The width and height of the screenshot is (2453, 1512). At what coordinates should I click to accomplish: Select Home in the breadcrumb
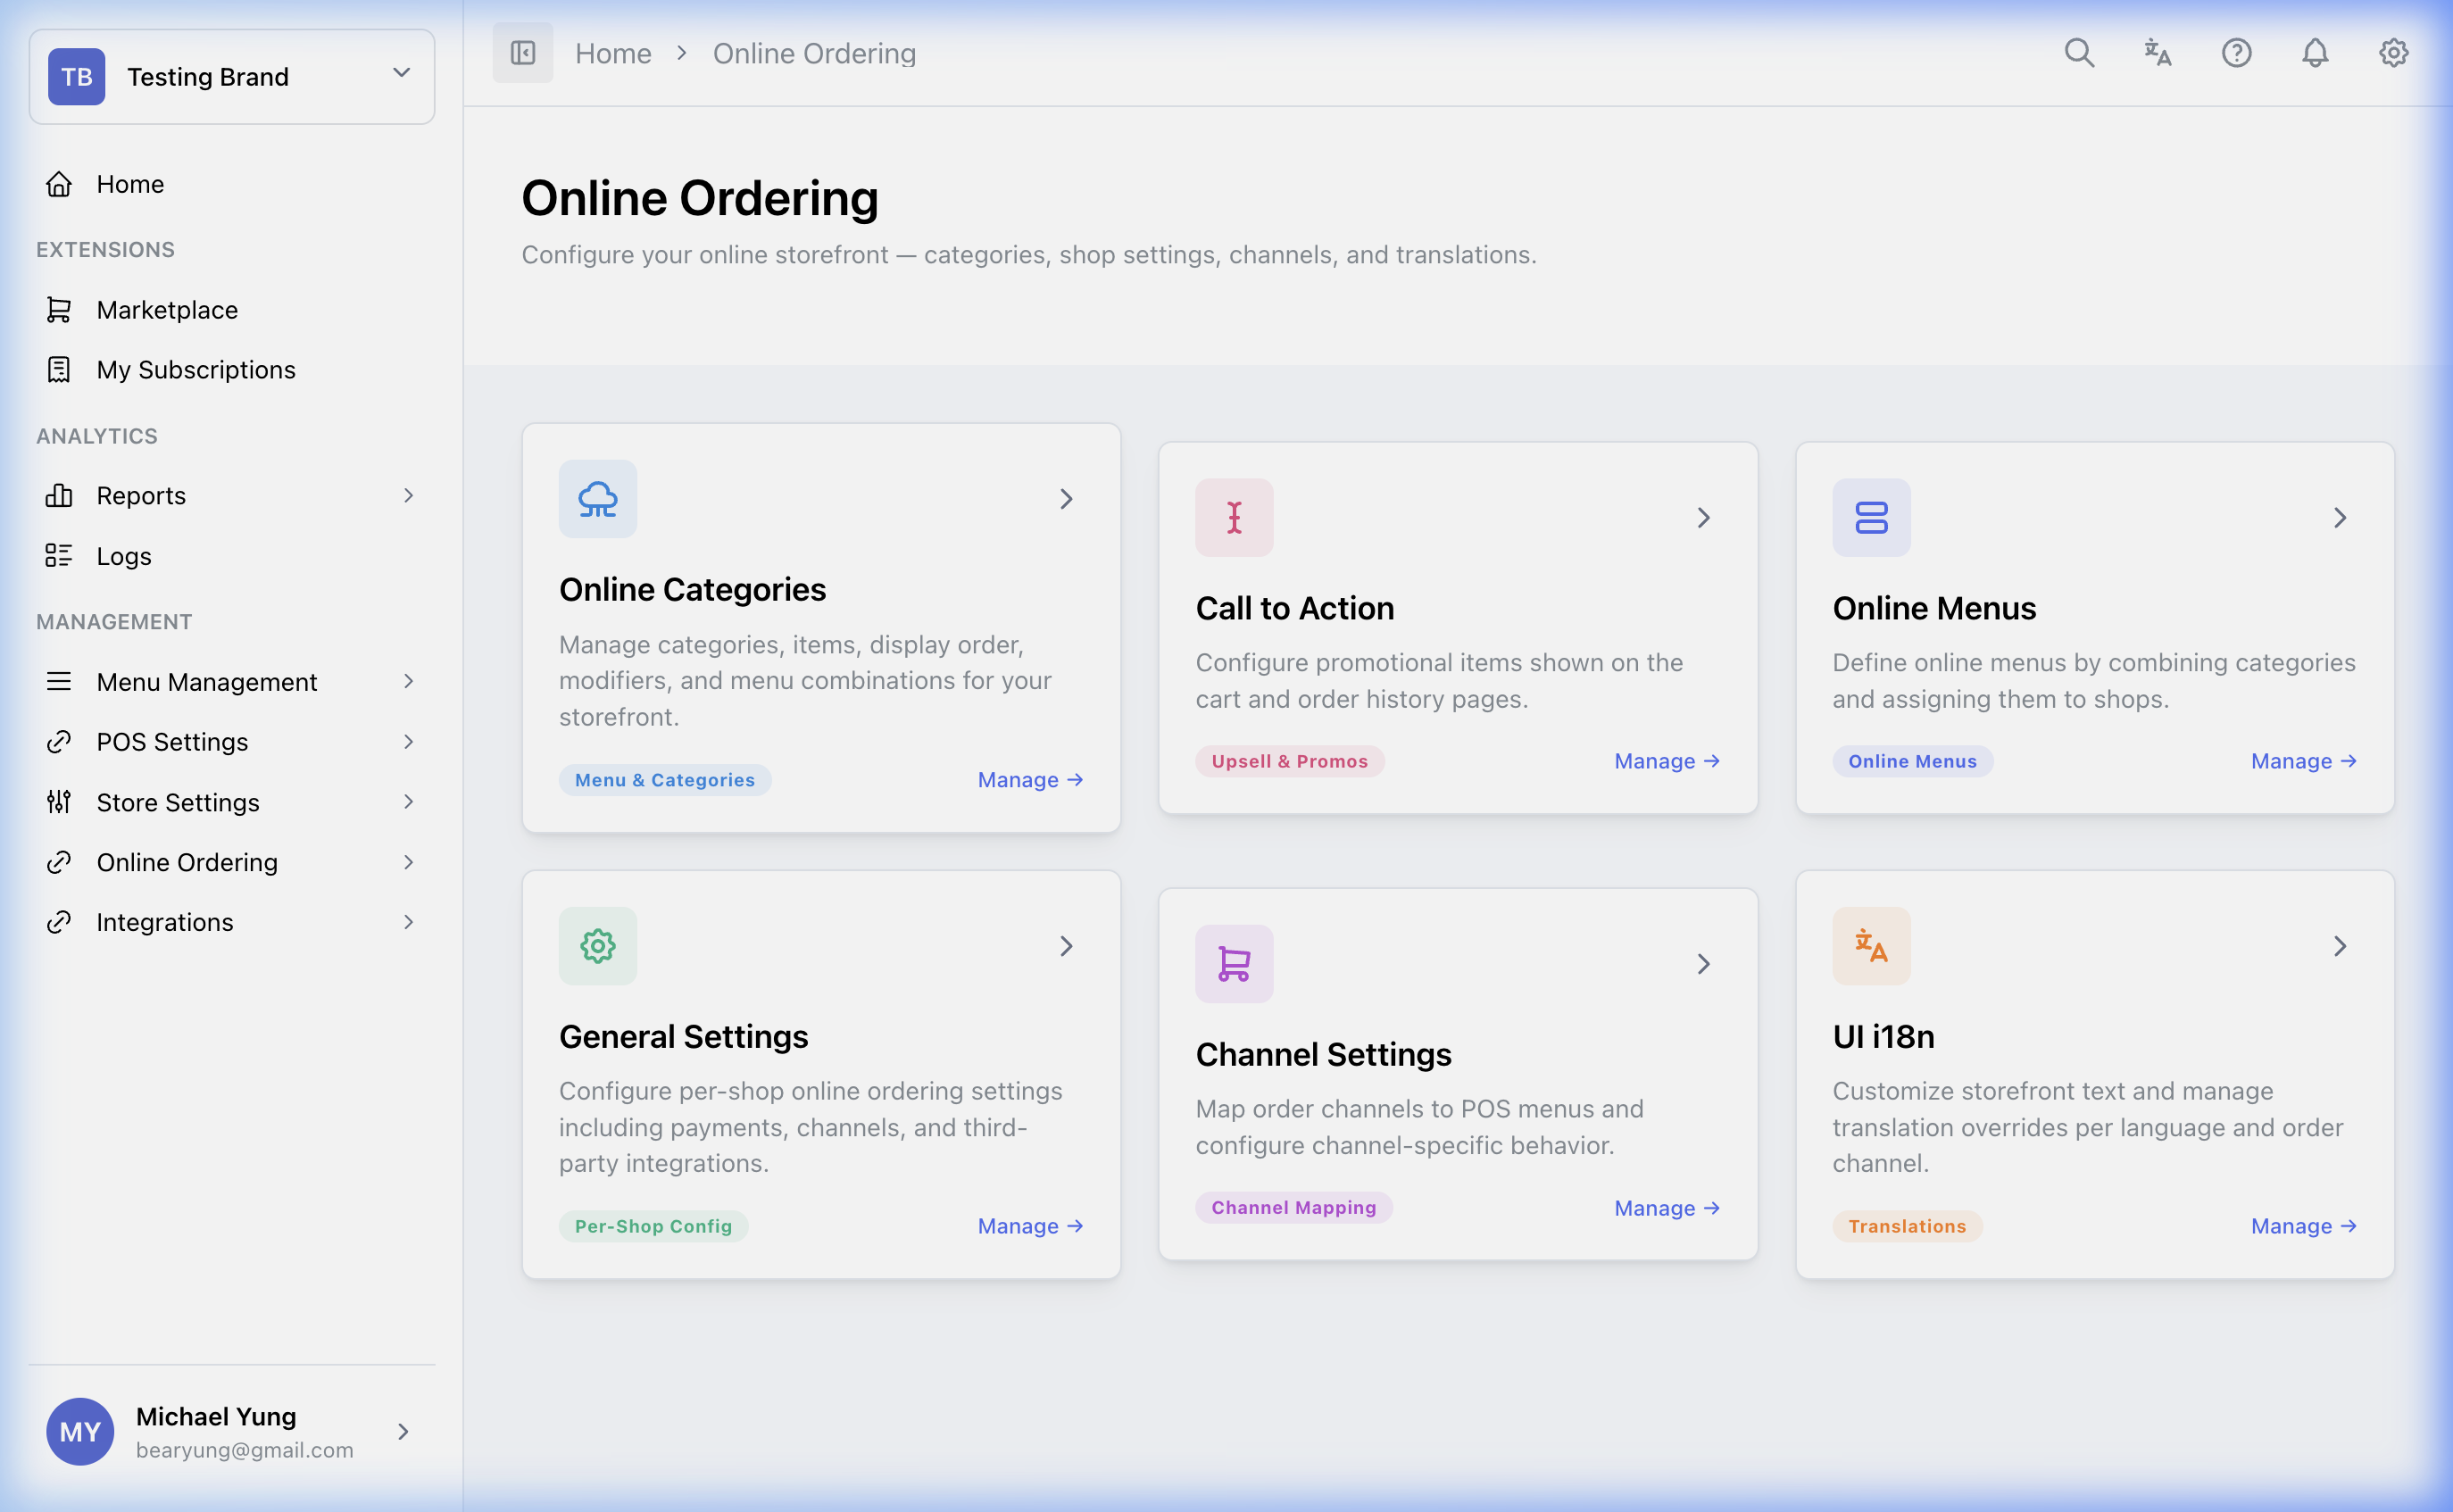(x=613, y=53)
